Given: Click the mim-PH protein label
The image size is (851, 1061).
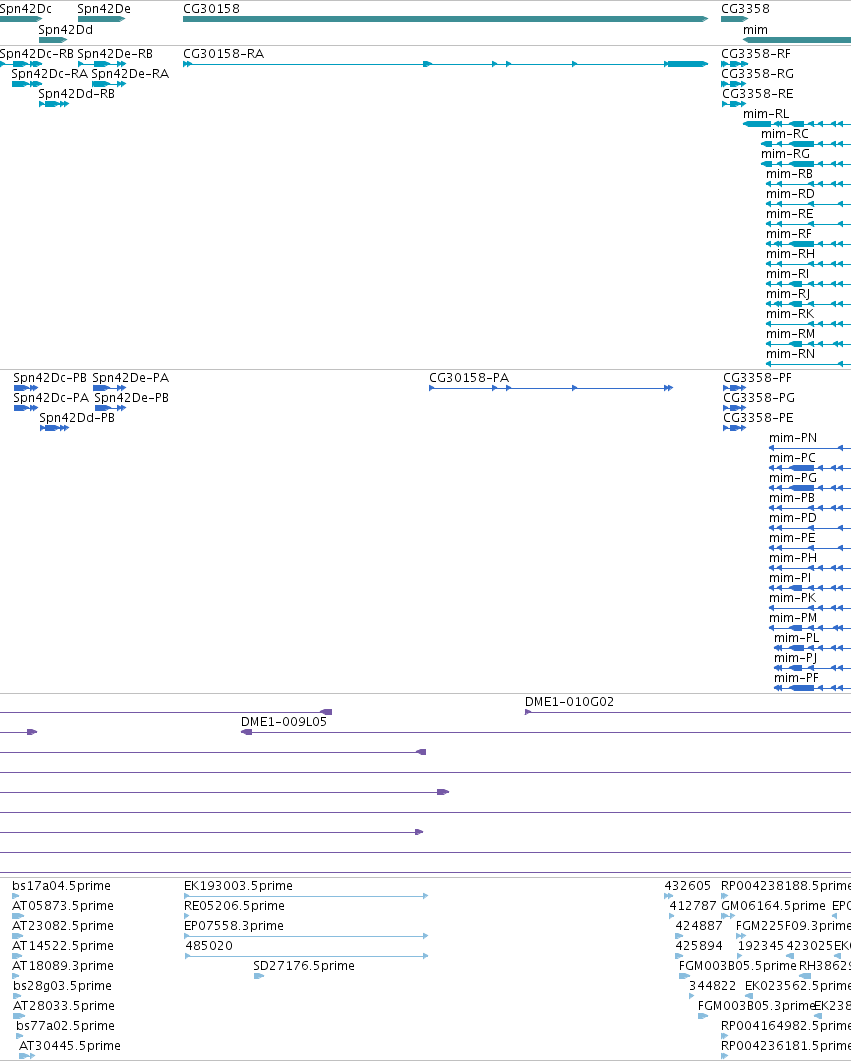Looking at the screenshot, I should tap(793, 558).
